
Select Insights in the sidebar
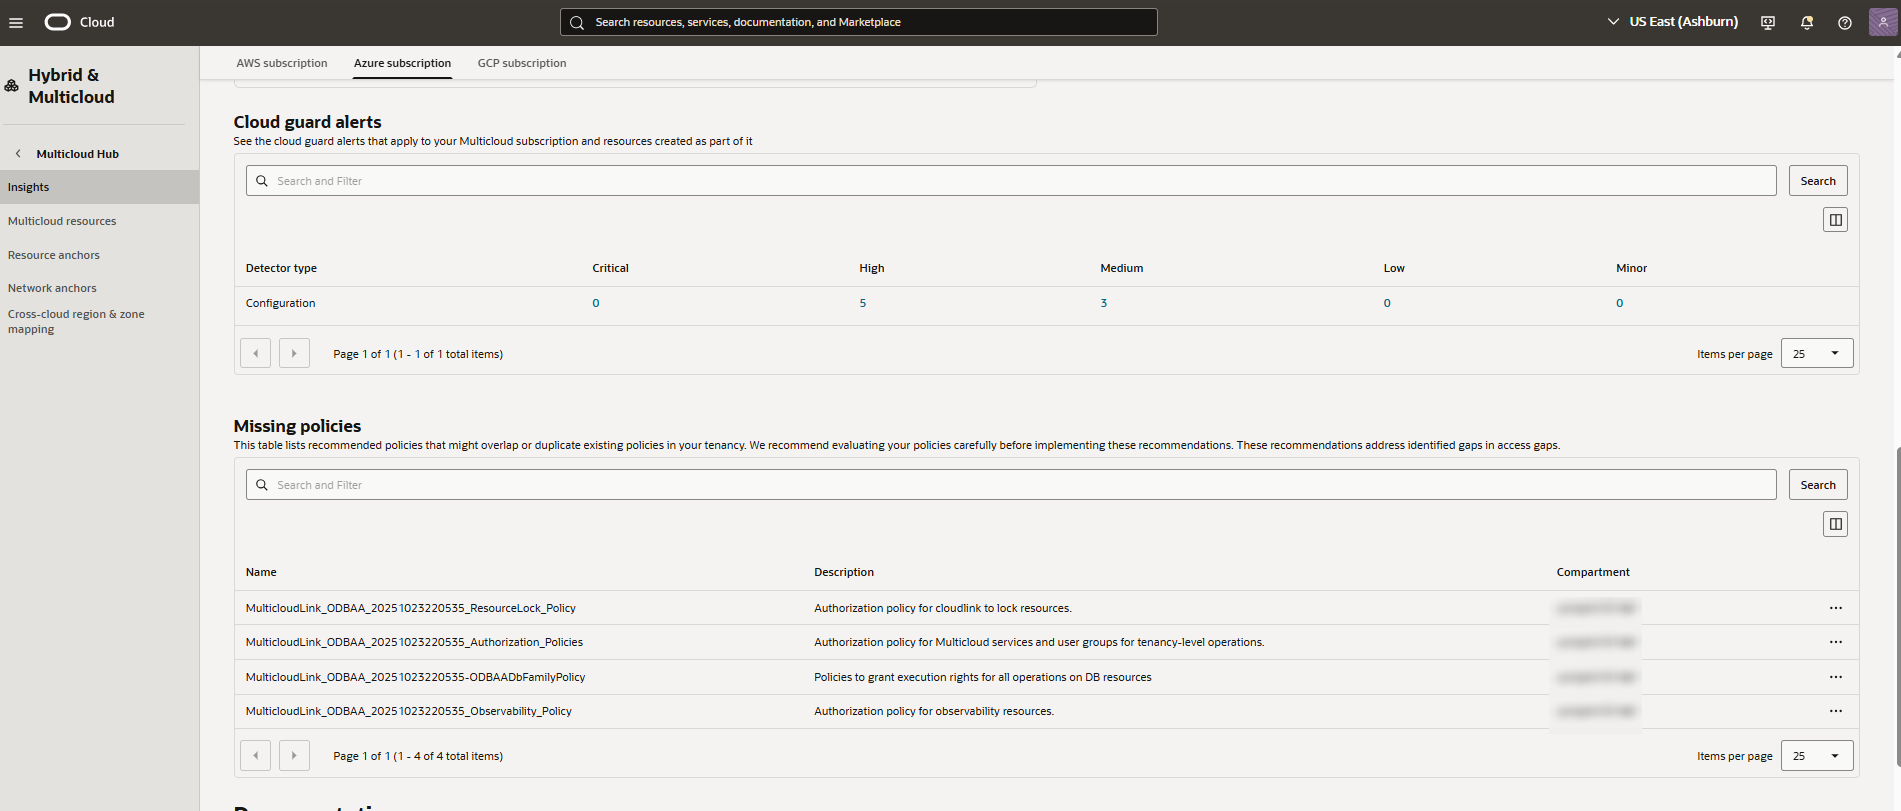pyautogui.click(x=99, y=187)
